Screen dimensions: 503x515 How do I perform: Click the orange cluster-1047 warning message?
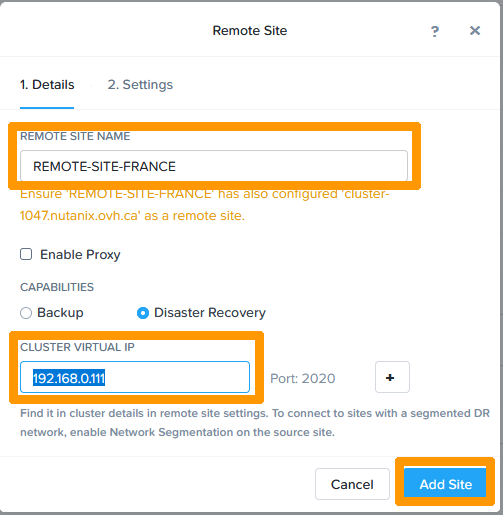(204, 205)
